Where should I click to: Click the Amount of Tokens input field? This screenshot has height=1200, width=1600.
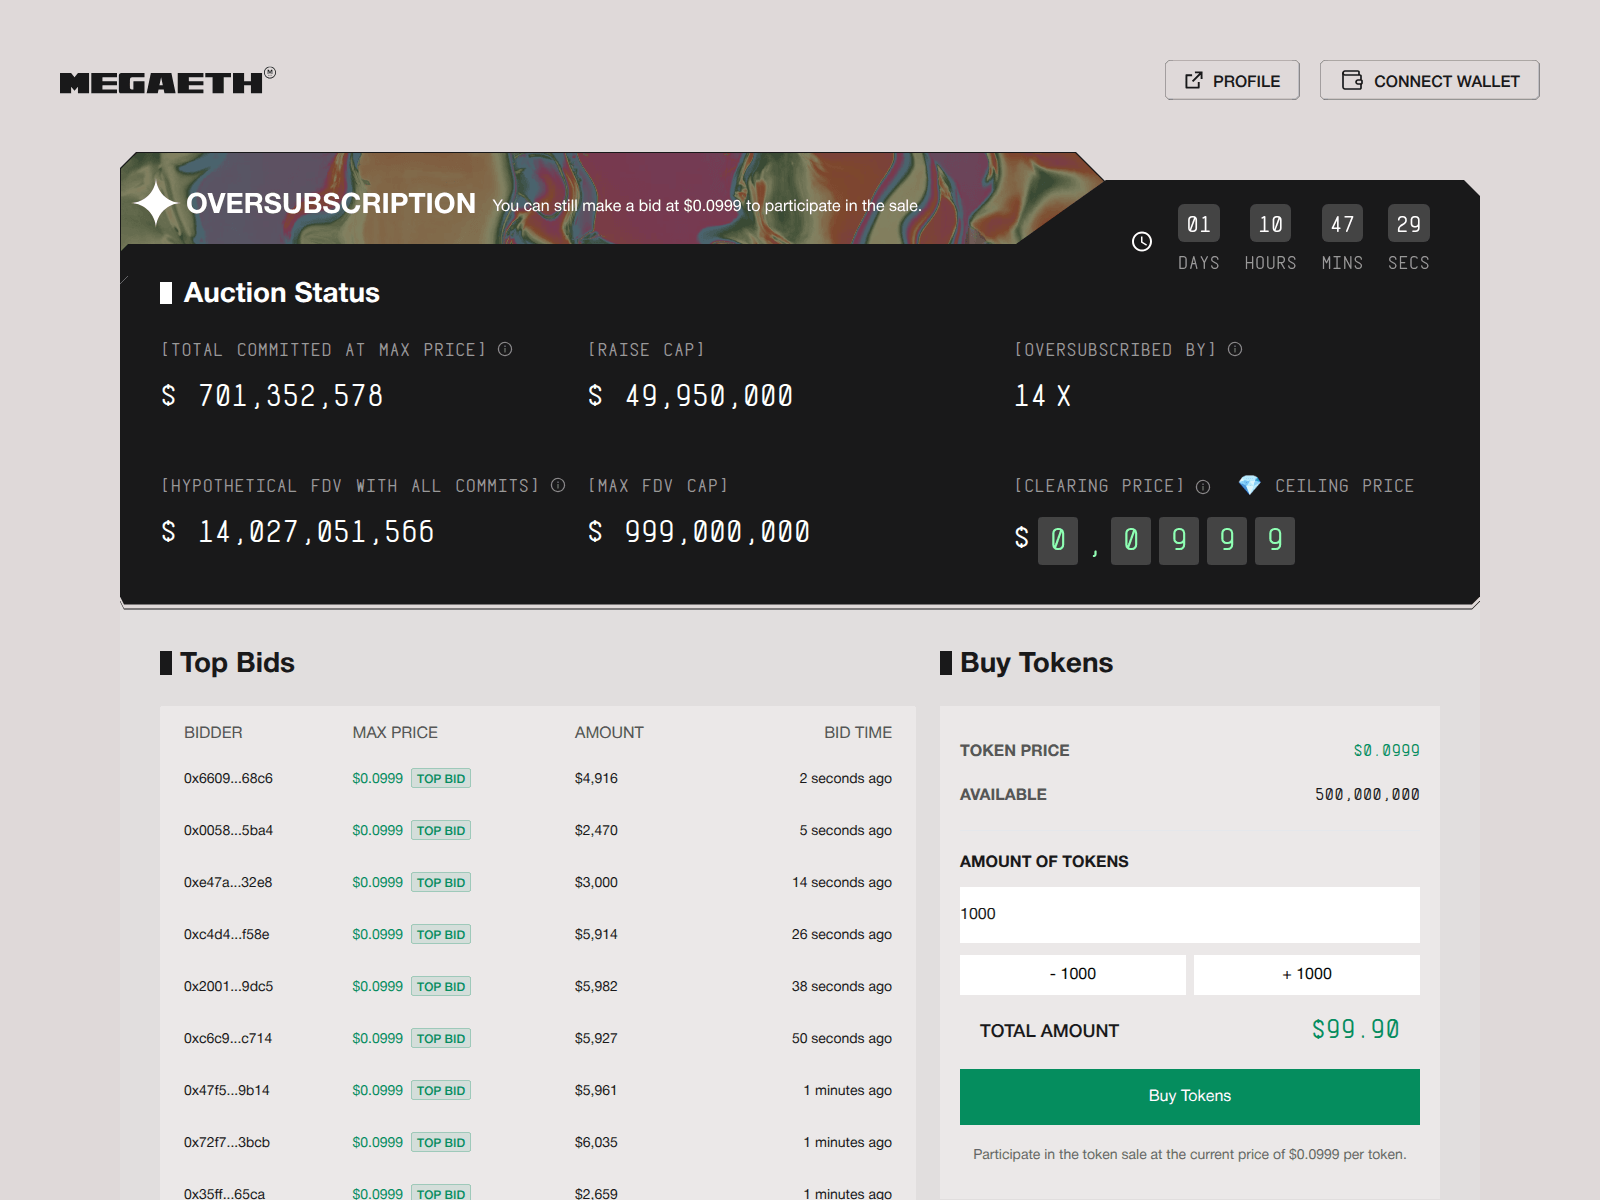click(x=1190, y=914)
